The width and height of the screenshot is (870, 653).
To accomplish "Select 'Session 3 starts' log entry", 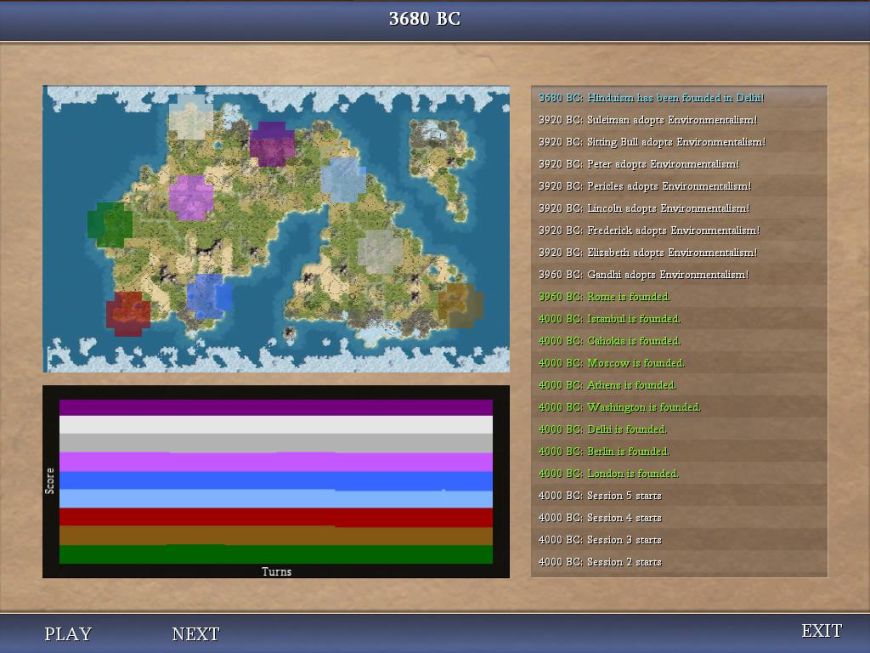I will coord(679,540).
